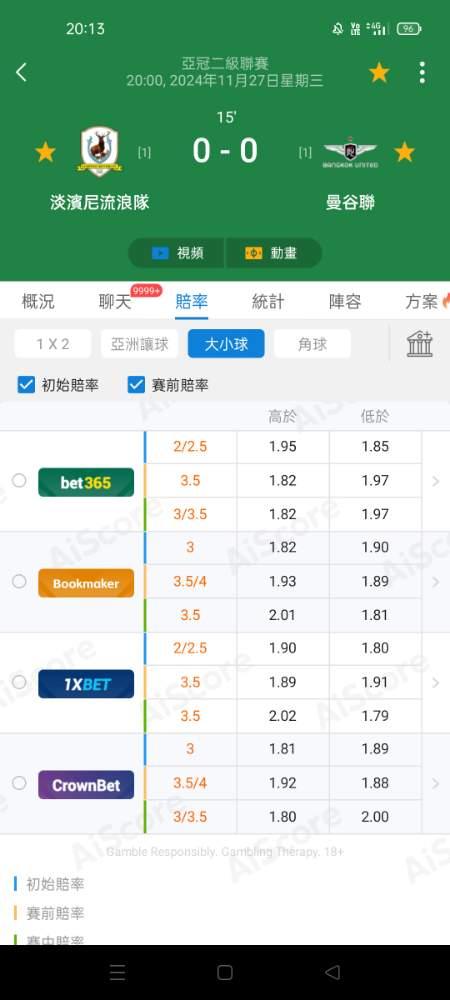Tap the back arrow at top left
The width and height of the screenshot is (450, 1000).
coord(21,72)
